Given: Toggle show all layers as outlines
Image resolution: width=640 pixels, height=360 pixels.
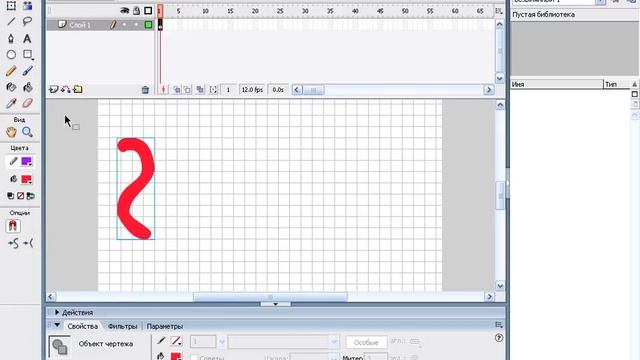Looking at the screenshot, I should tap(148, 11).
